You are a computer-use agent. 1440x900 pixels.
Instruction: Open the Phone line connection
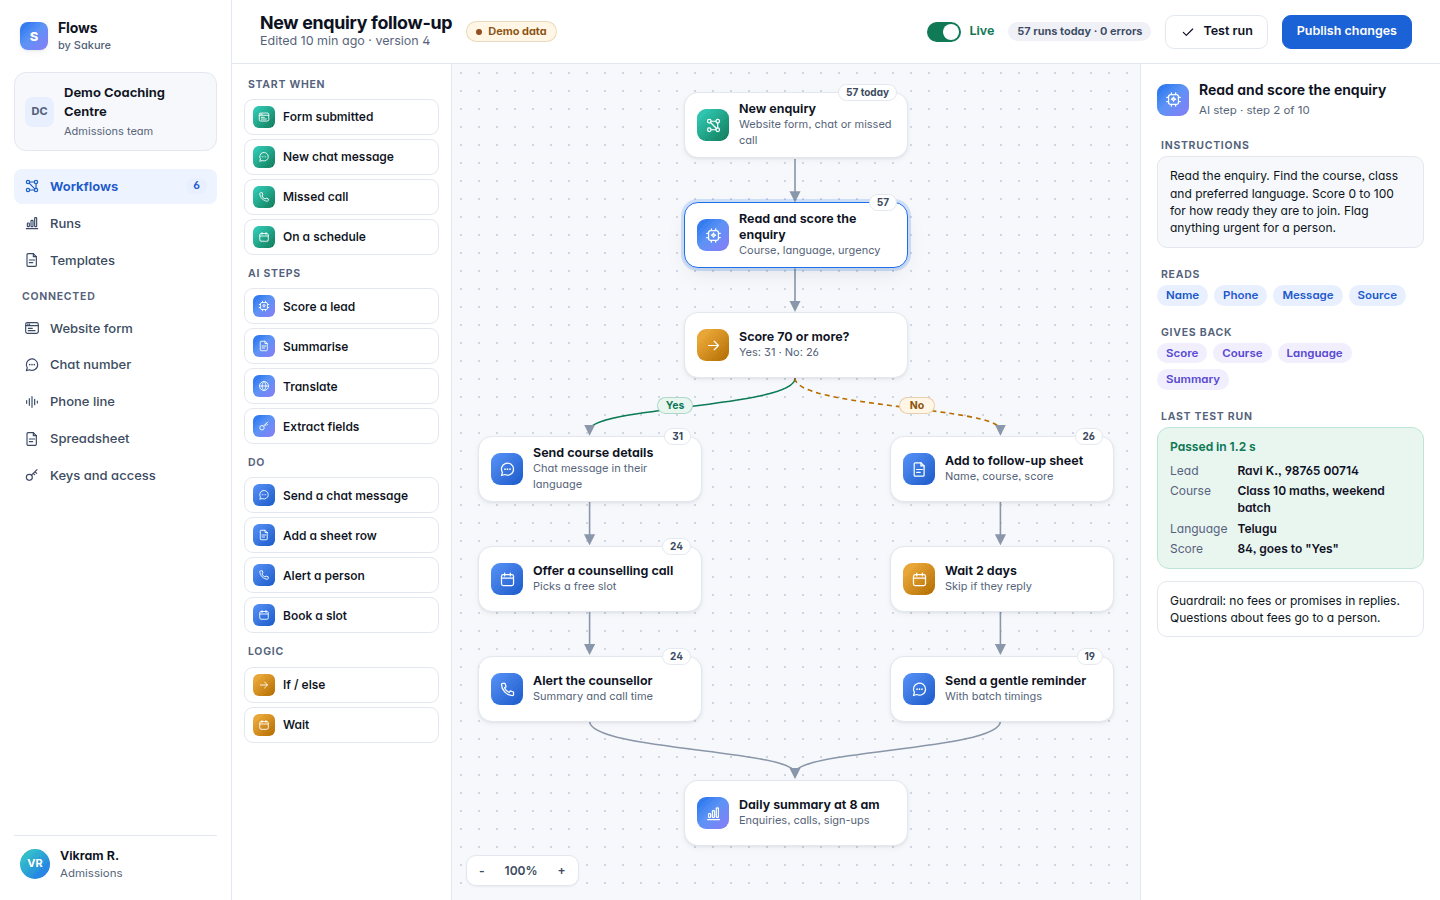click(x=115, y=401)
